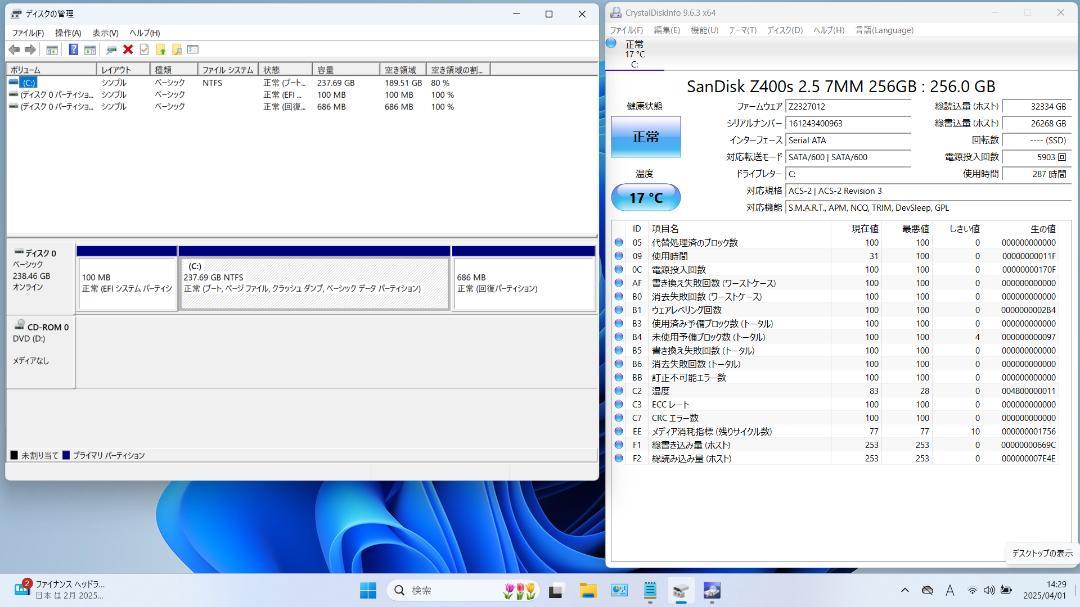Screen dimensions: 1080x607
Task: Click the drive connect icon left of red X
Action: [112, 50]
